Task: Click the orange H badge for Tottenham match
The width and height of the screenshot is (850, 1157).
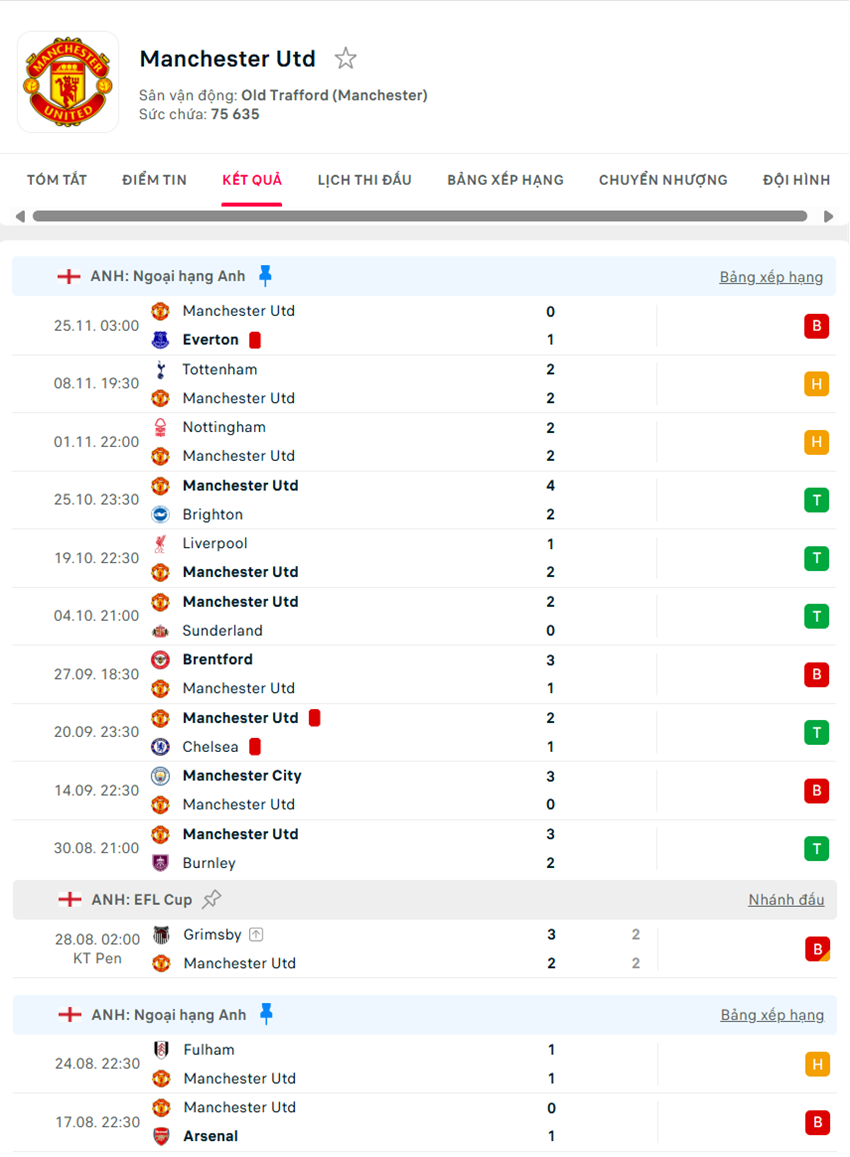Action: point(816,384)
